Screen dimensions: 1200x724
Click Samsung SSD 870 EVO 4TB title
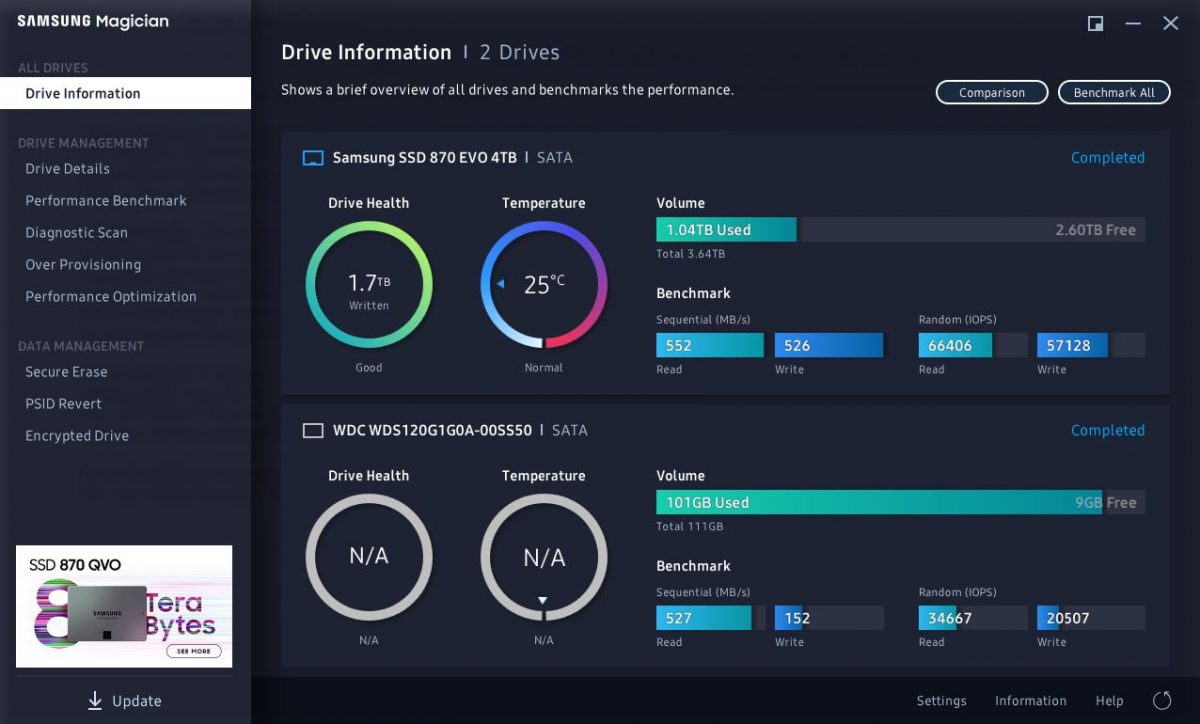425,158
